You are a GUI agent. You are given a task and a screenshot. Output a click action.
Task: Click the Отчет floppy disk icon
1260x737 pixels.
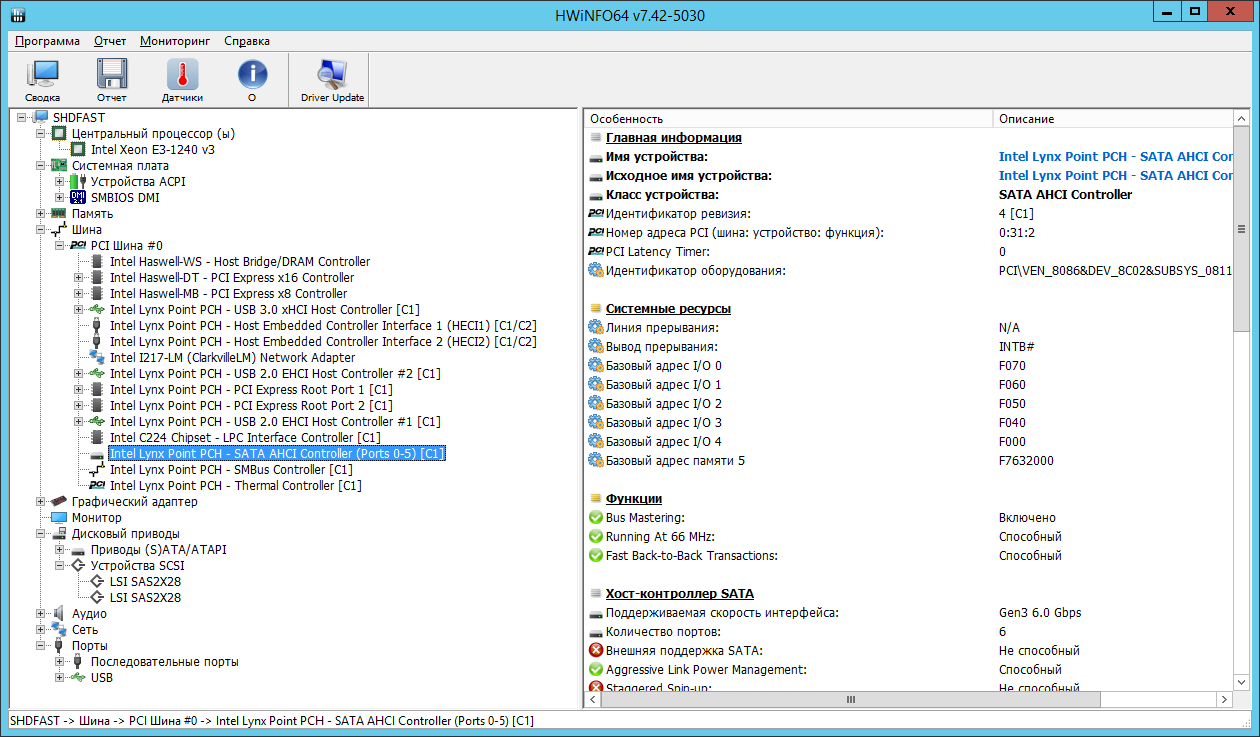pos(112,75)
